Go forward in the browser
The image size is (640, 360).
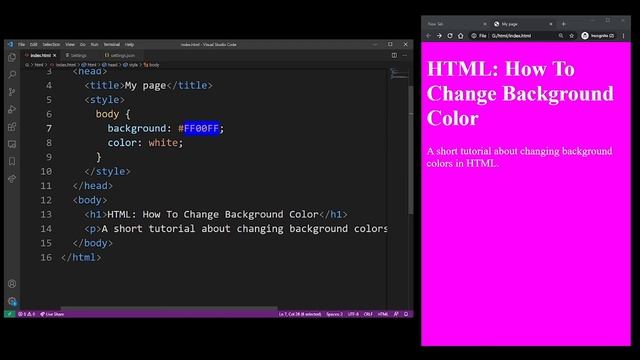(439, 36)
